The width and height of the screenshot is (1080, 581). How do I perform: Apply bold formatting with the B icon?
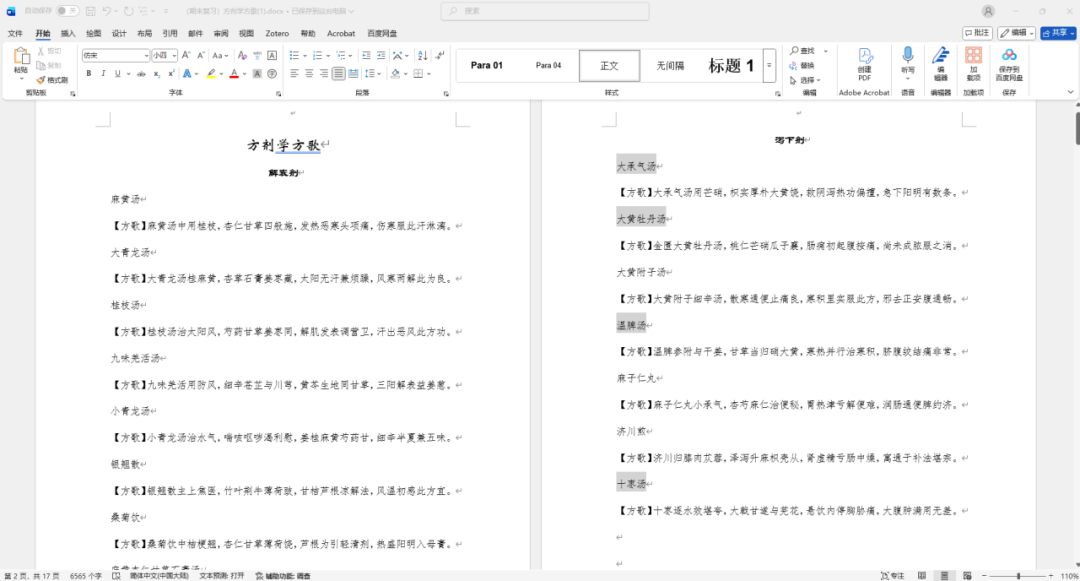coord(89,74)
